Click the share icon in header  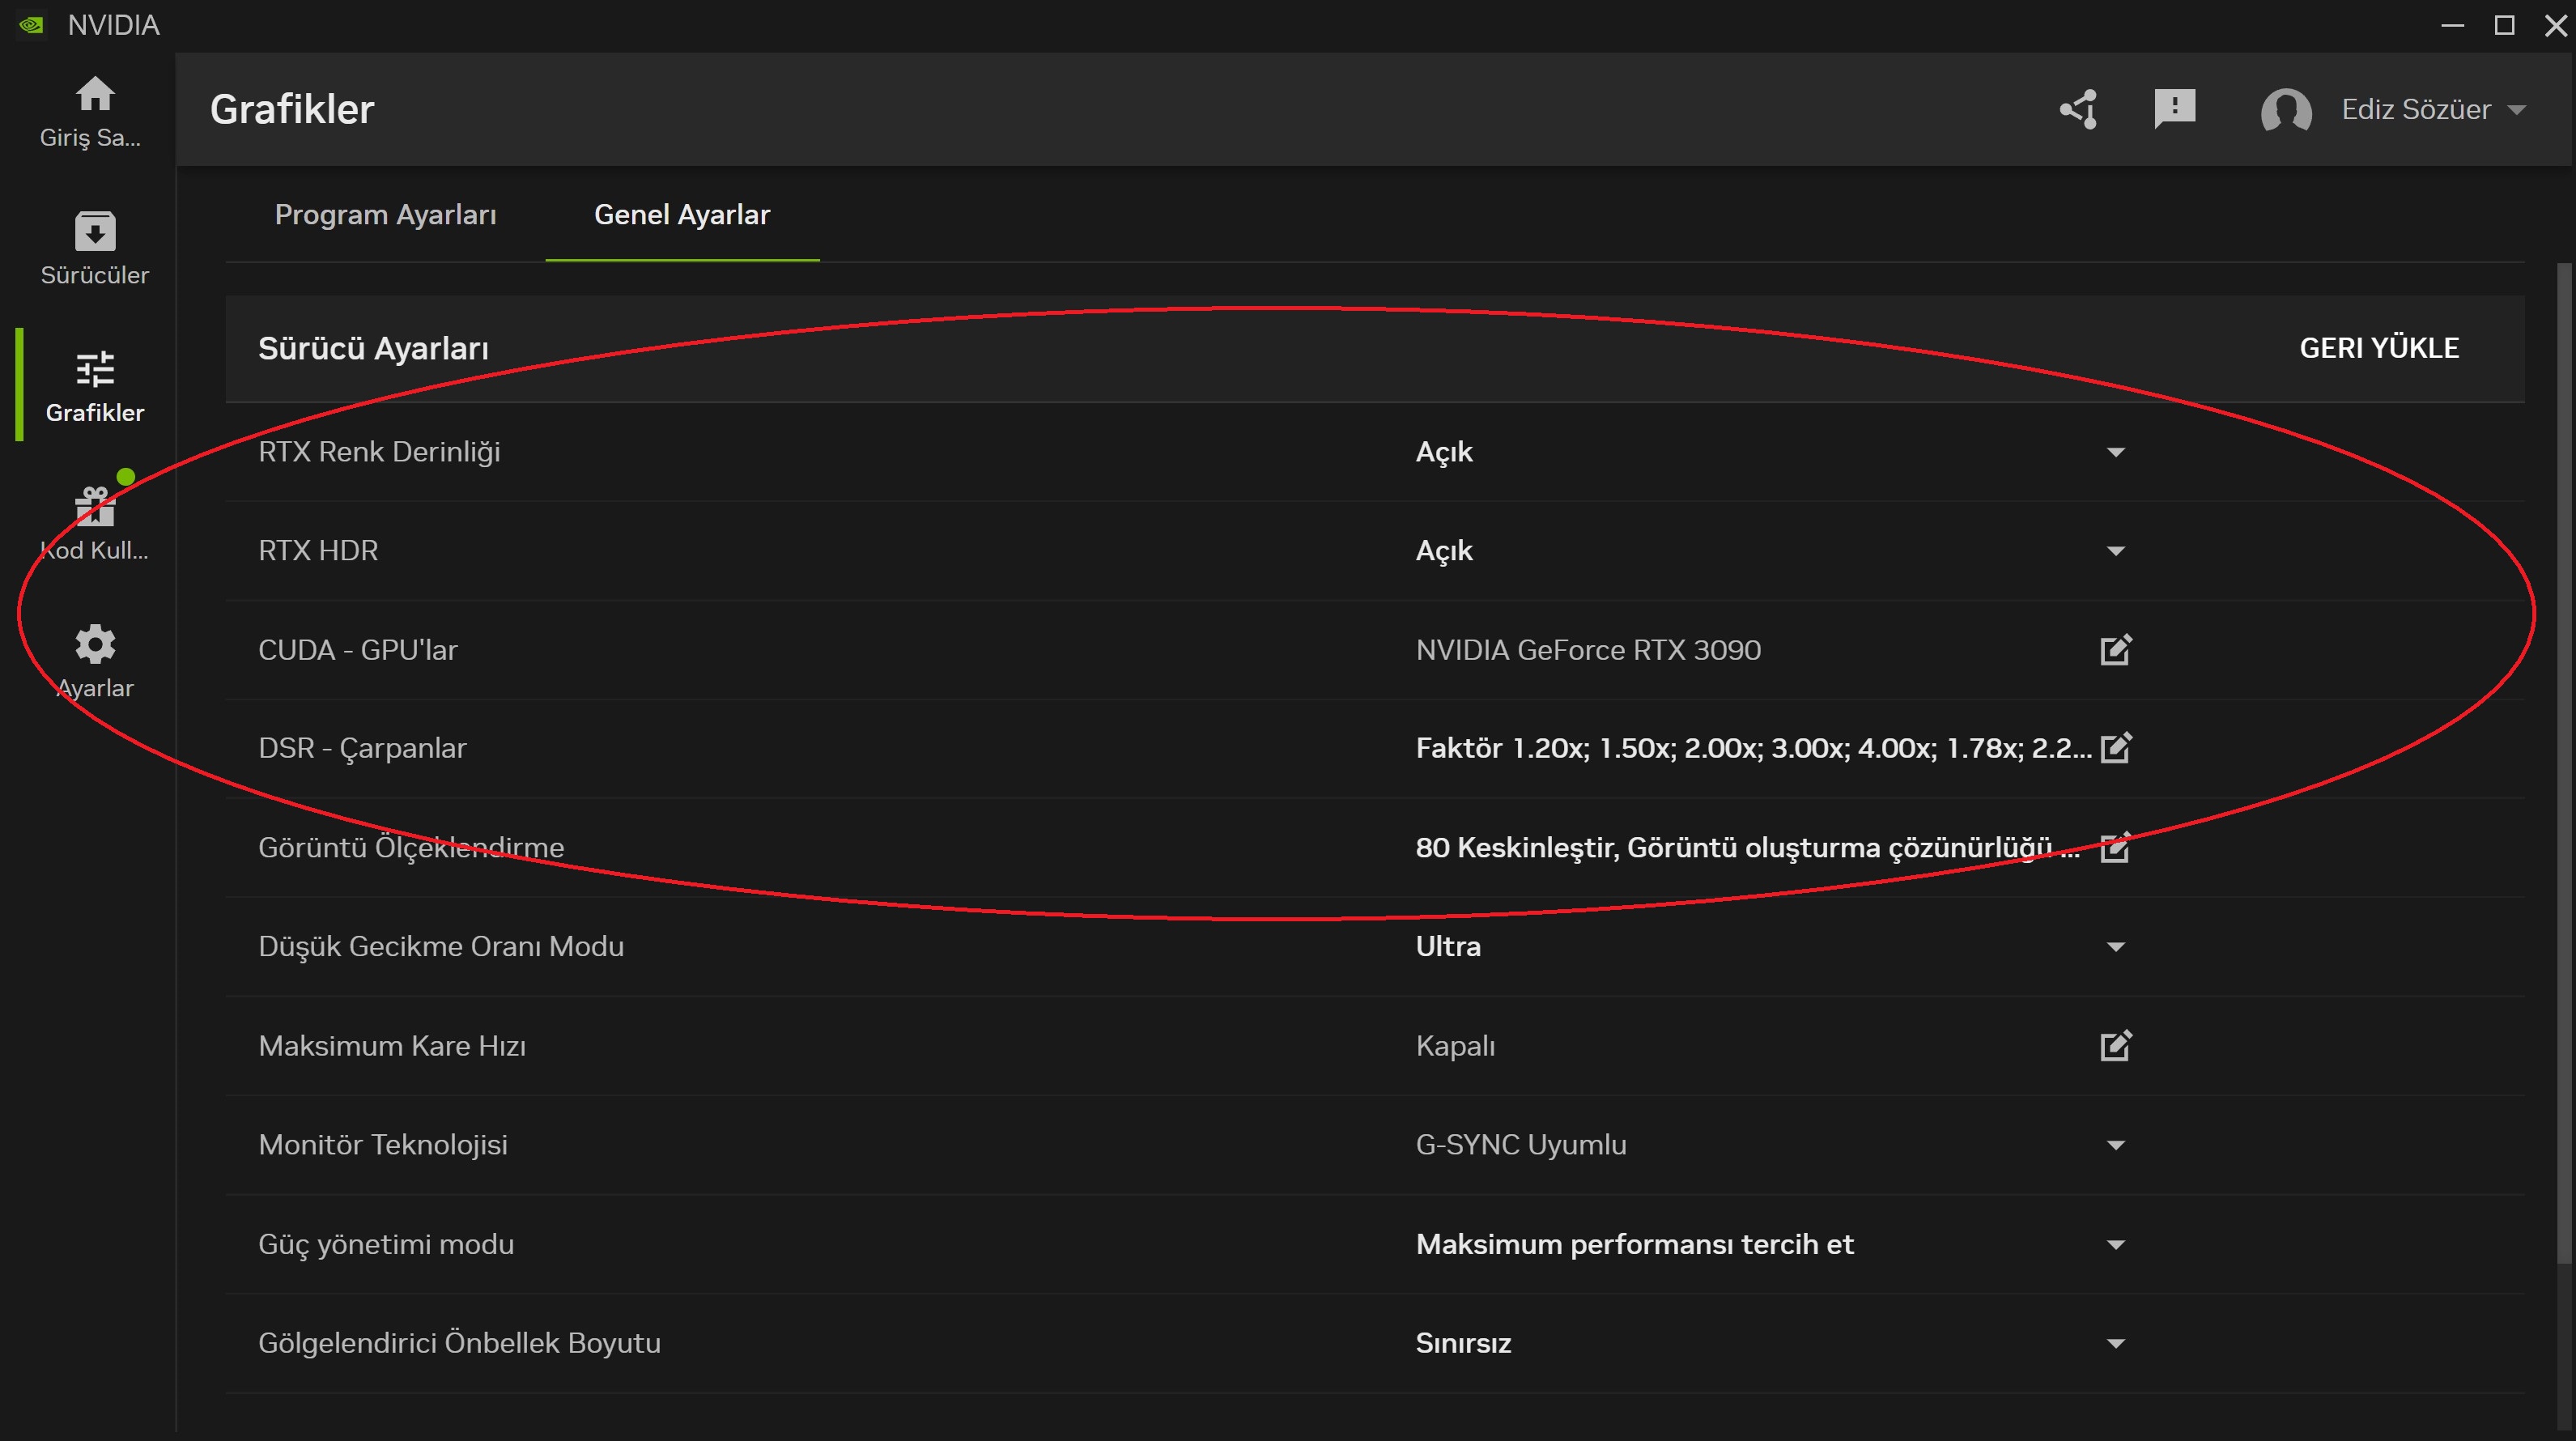(x=2079, y=109)
